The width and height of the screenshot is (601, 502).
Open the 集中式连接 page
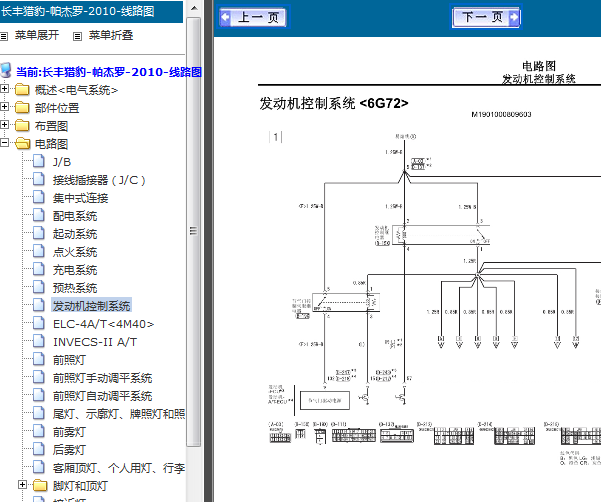pyautogui.click(x=80, y=198)
